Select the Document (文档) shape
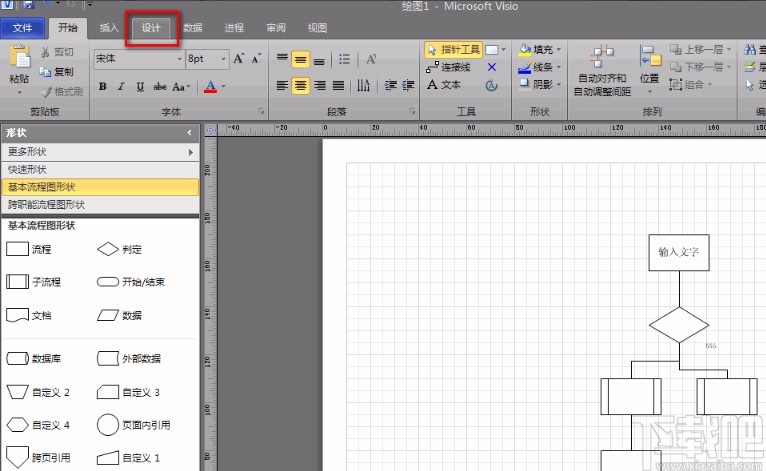 29,315
